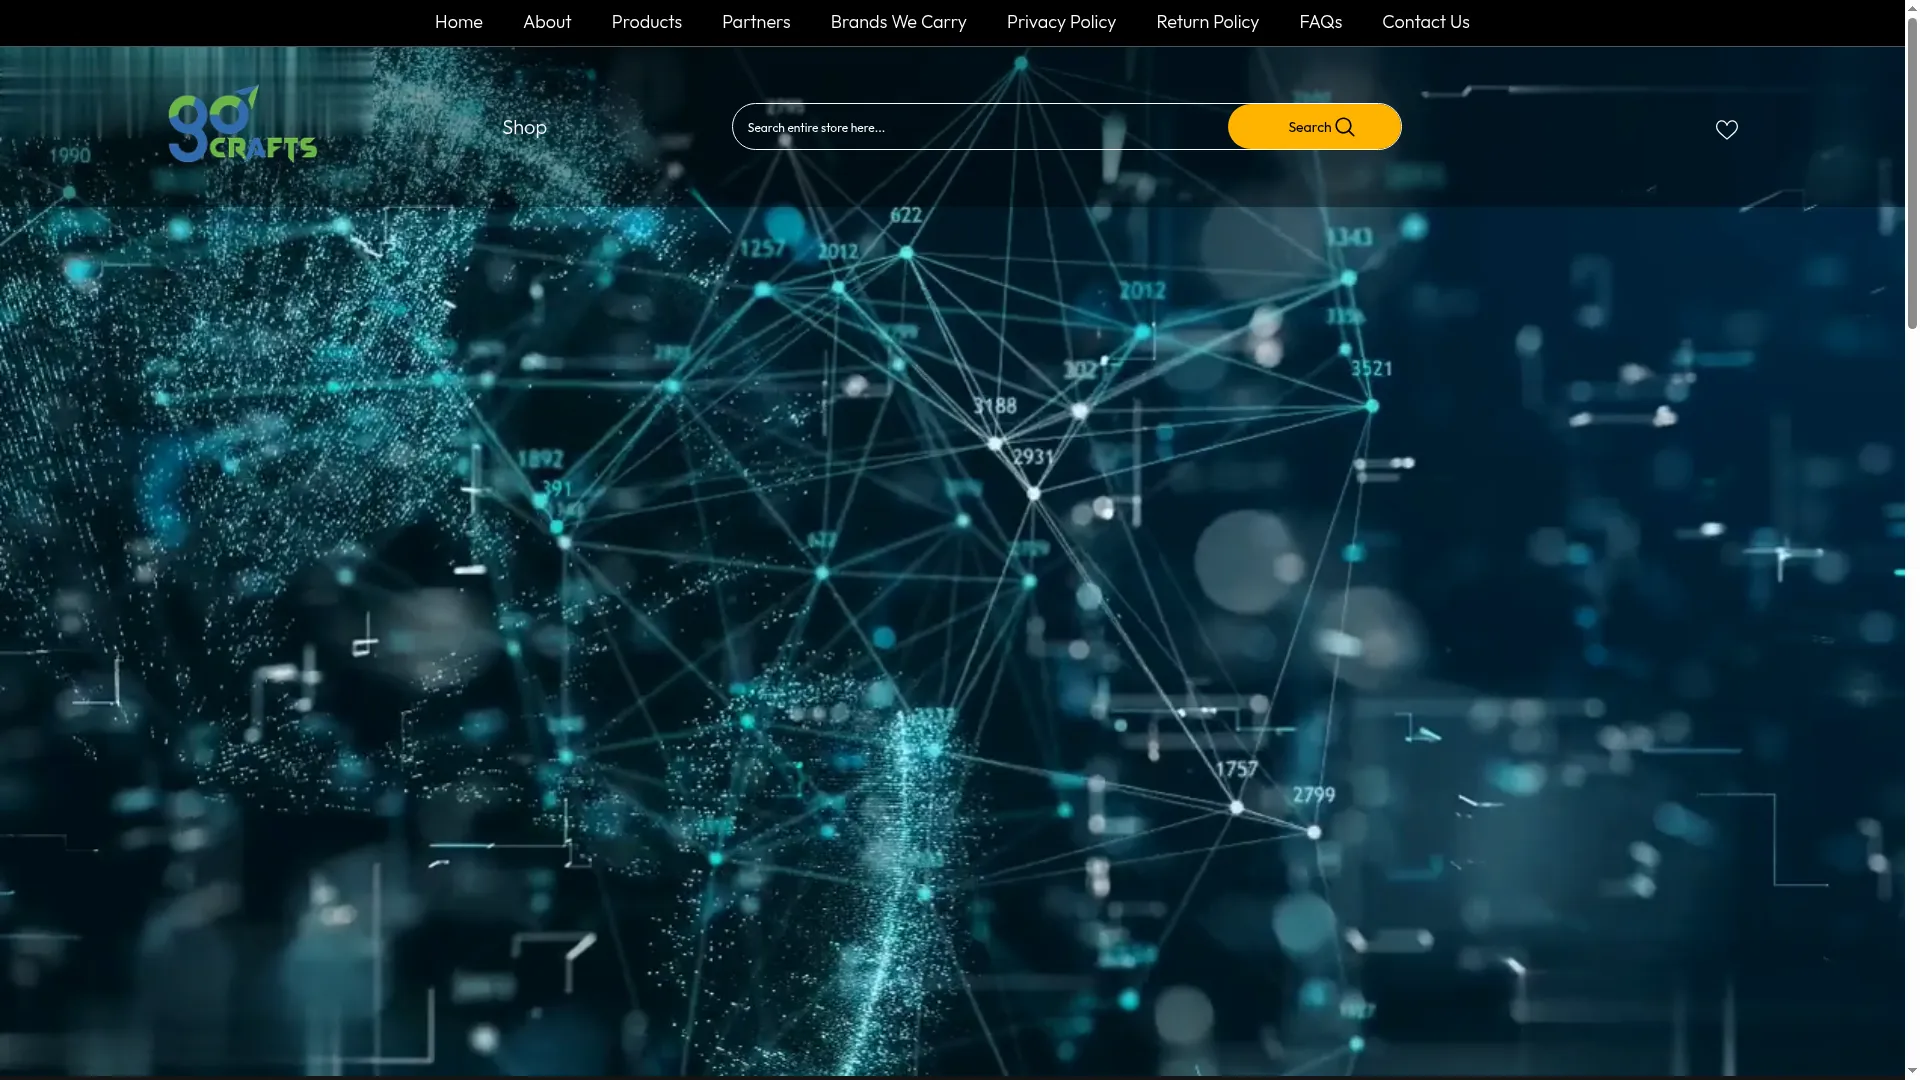Open Brands We Carry
The width and height of the screenshot is (1920, 1080).
[898, 22]
